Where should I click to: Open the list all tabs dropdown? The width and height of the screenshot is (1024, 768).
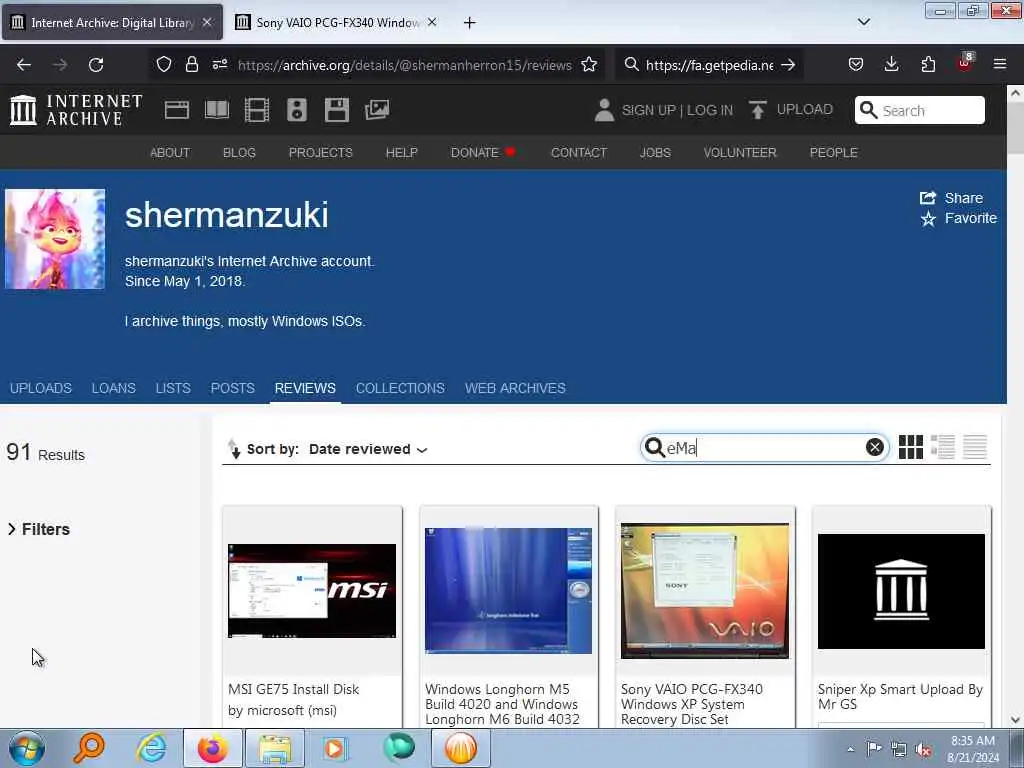click(x=864, y=22)
